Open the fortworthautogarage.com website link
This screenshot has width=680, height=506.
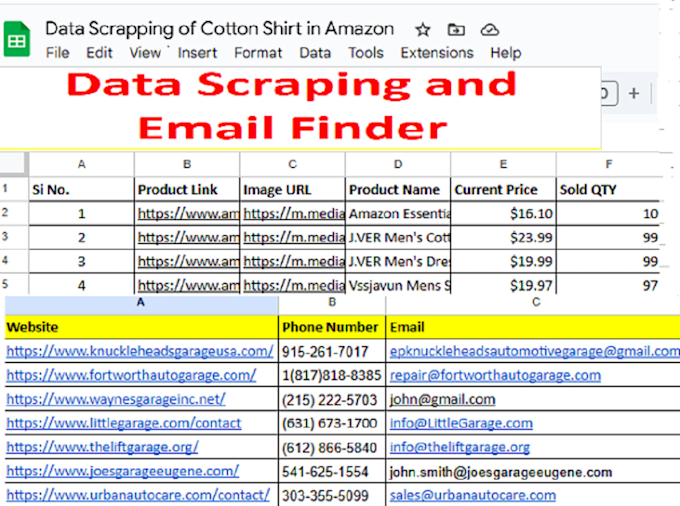[x=131, y=375]
